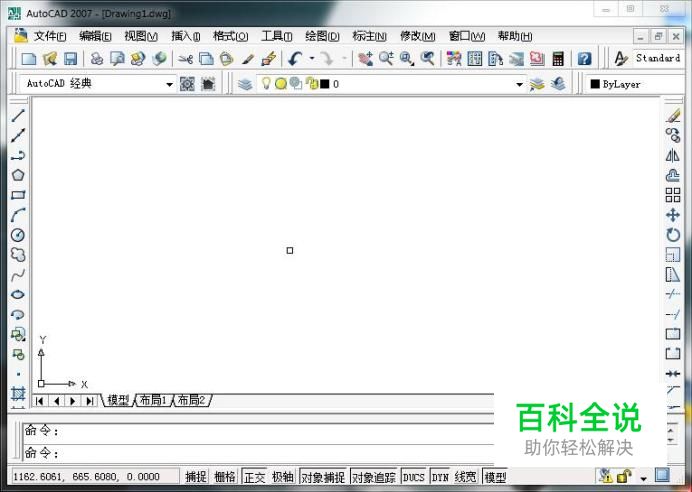Click the Trim tool
Image resolution: width=692 pixels, height=492 pixels.
coord(673,294)
